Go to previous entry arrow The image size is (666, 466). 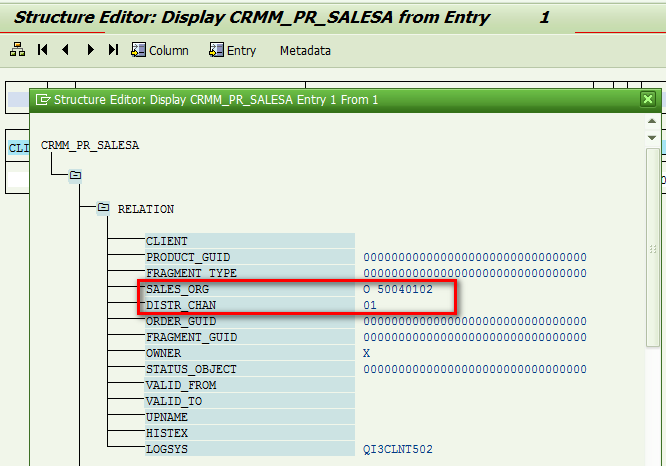point(65,50)
